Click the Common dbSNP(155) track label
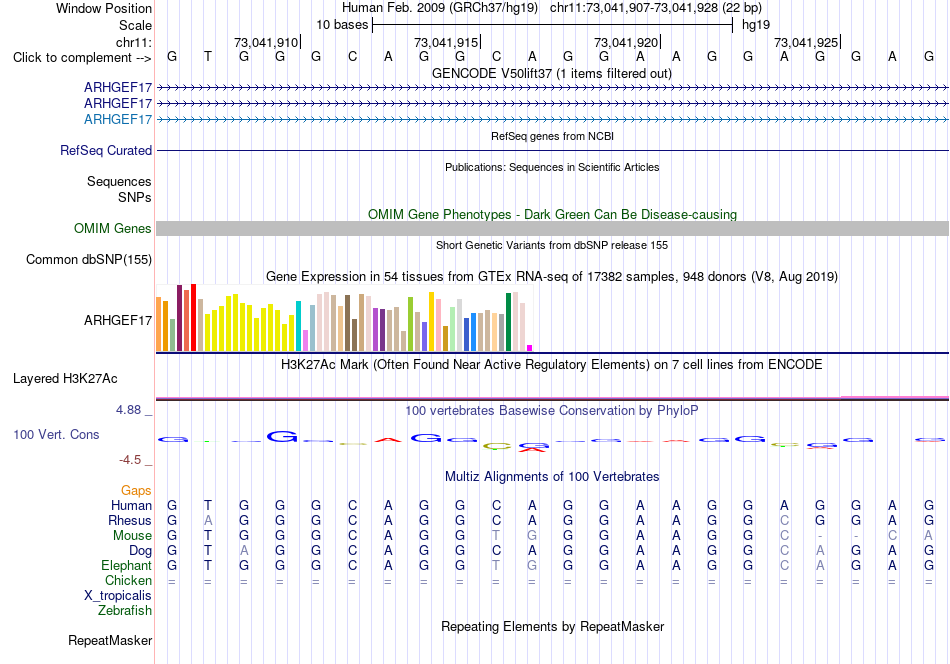This screenshot has width=950, height=664. point(88,259)
